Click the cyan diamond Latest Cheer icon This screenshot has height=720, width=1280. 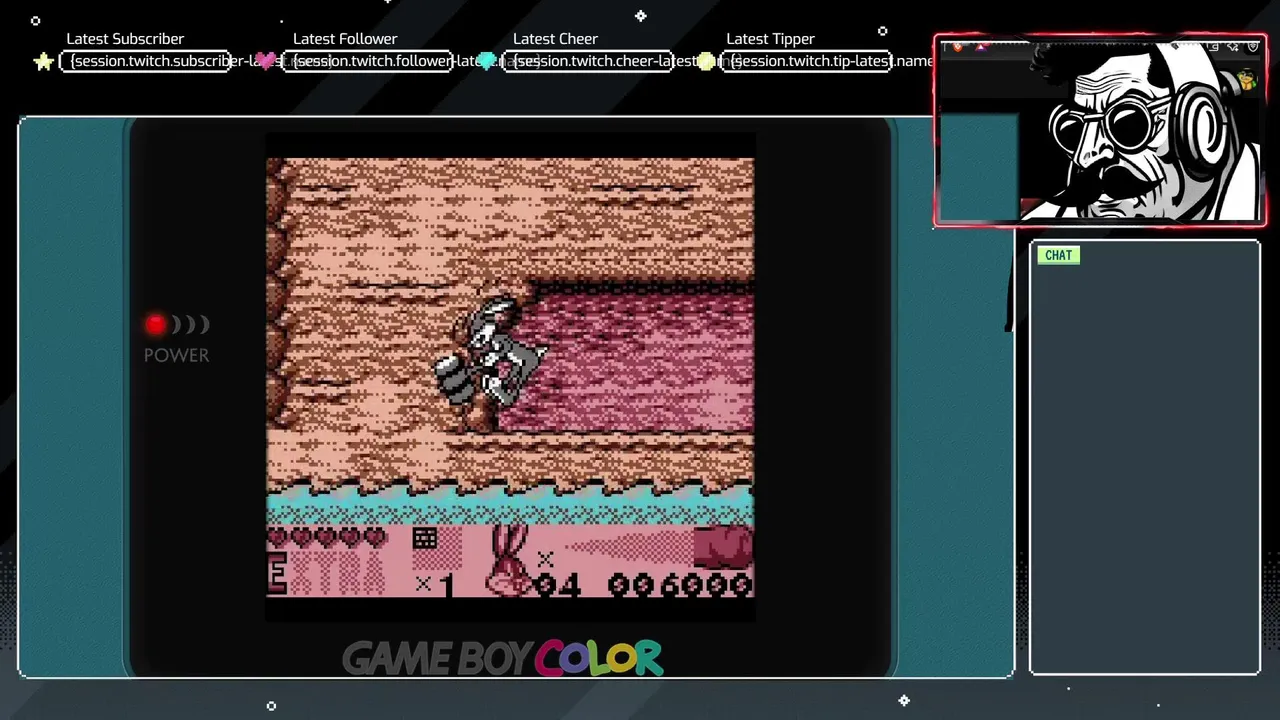coord(487,61)
